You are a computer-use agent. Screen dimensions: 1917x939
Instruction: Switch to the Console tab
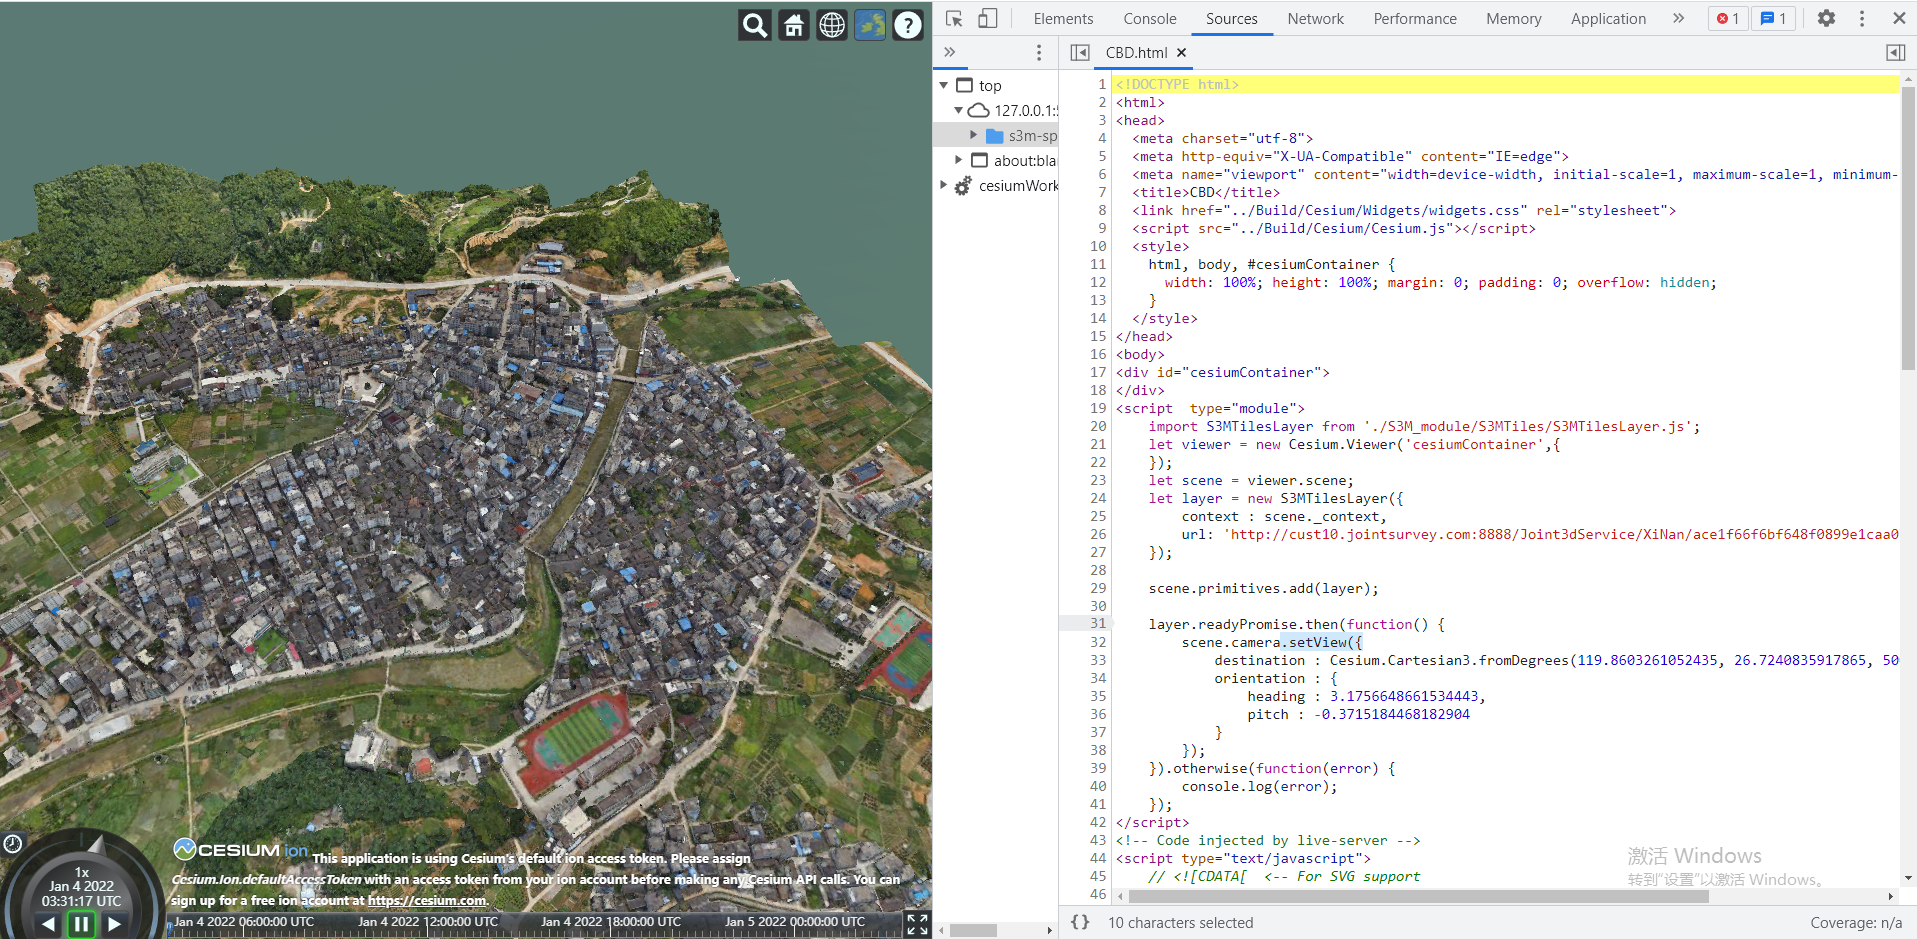point(1149,18)
